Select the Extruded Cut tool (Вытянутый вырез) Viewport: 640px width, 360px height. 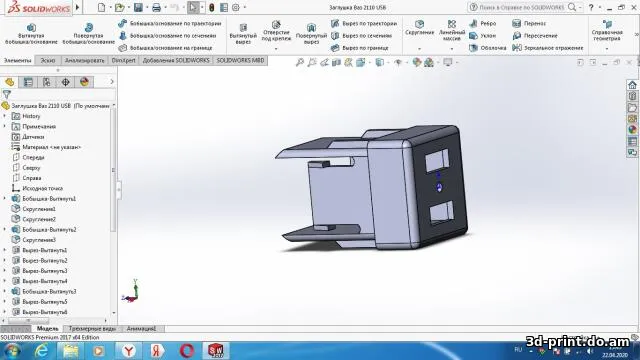(243, 33)
